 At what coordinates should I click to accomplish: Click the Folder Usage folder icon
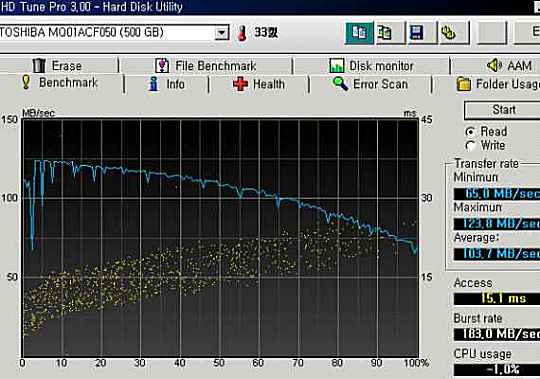click(x=464, y=84)
